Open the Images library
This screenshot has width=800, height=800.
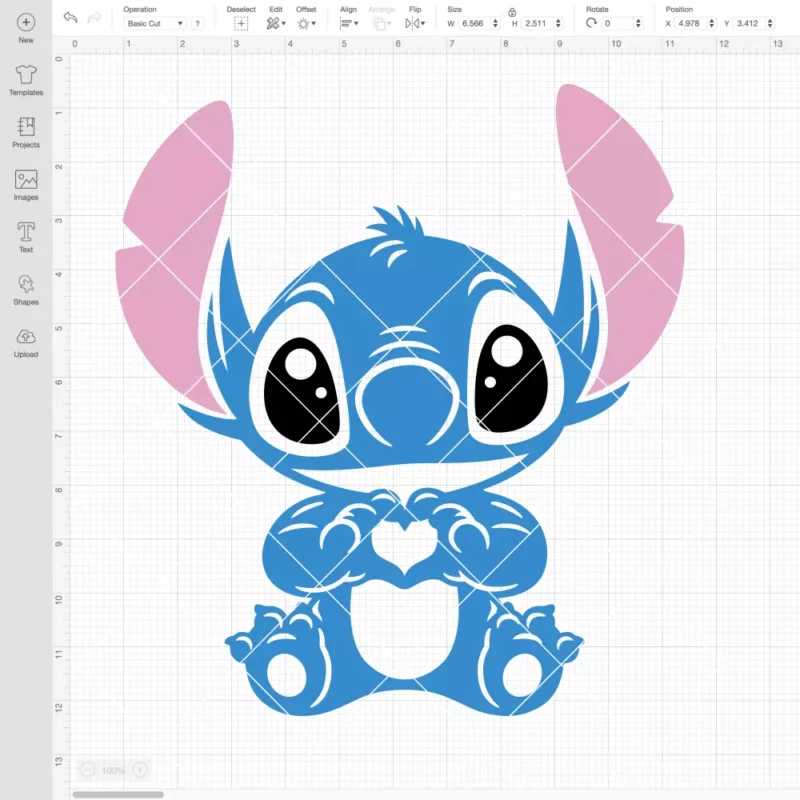tap(26, 185)
